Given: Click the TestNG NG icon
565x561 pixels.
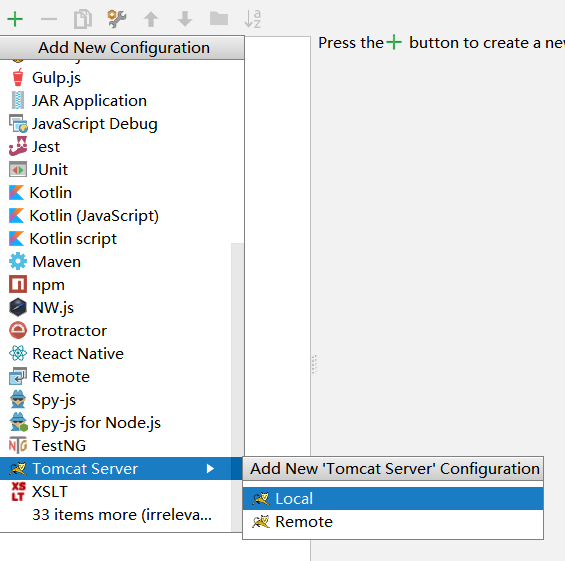Looking at the screenshot, I should point(18,445).
